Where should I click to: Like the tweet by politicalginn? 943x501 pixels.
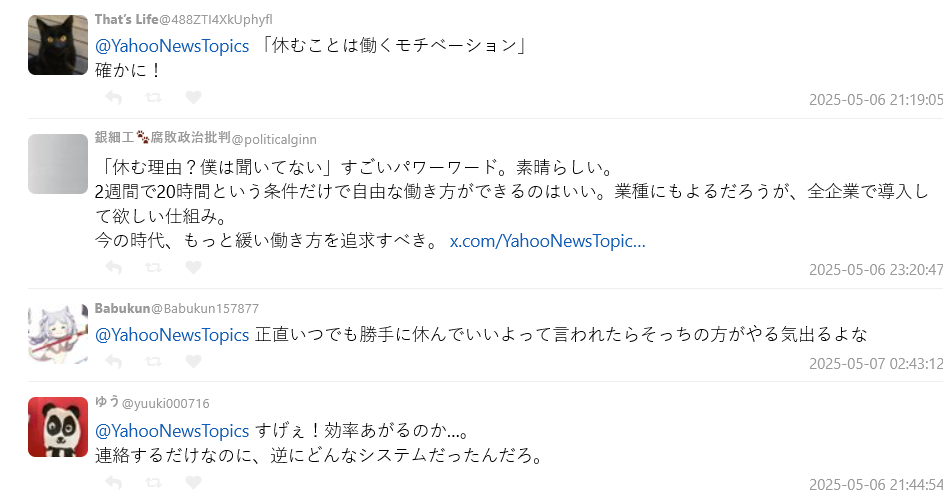(x=194, y=268)
